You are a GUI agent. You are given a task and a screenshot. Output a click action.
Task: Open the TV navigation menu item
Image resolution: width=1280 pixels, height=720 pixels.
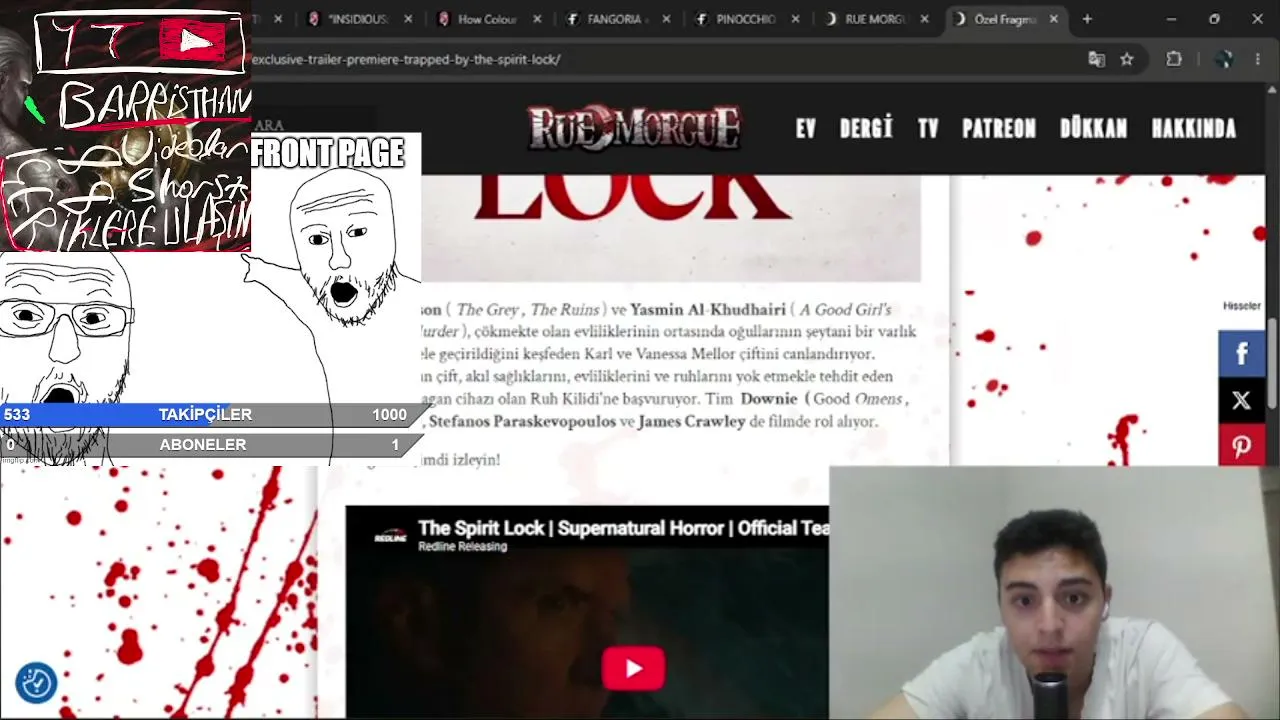coord(928,129)
